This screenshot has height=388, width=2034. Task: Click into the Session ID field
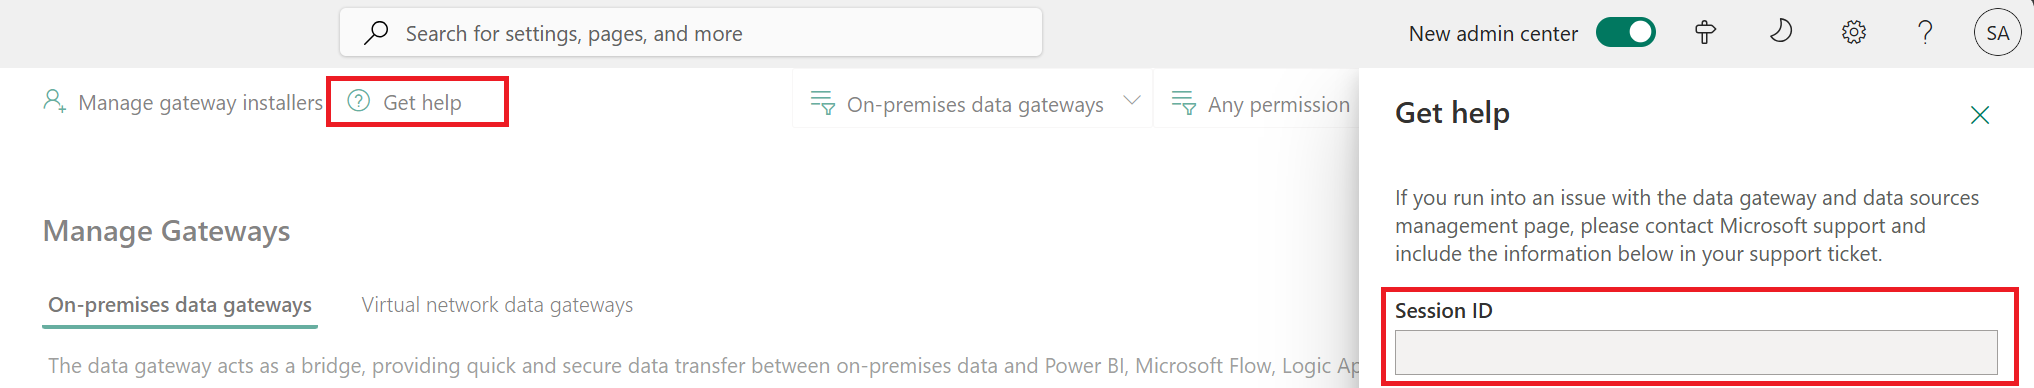click(1696, 352)
